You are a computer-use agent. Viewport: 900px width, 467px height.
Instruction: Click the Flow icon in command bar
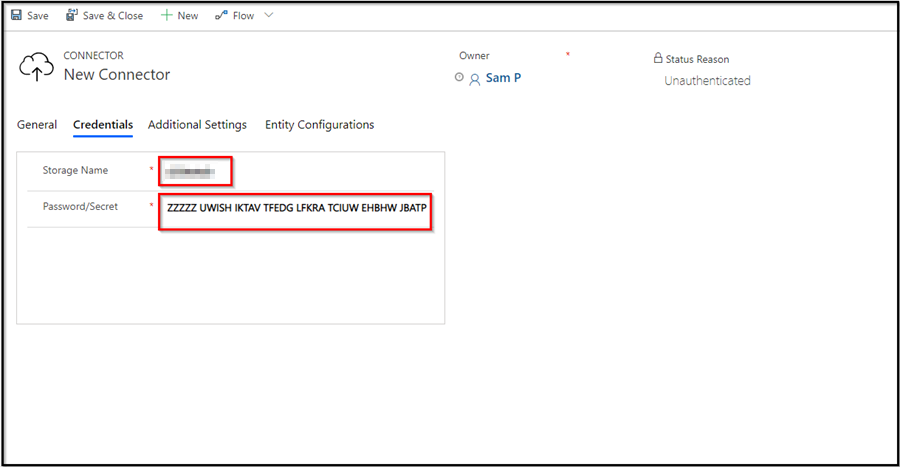tap(221, 16)
